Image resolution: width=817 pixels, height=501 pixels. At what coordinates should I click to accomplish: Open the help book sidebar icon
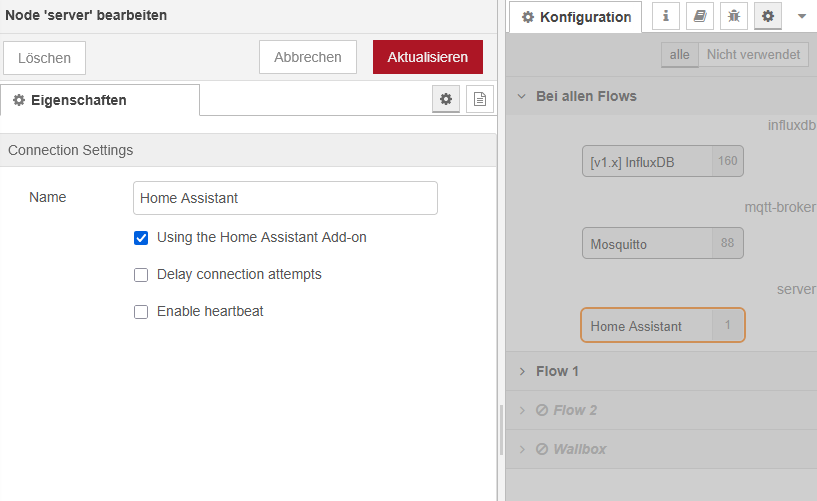click(x=700, y=16)
